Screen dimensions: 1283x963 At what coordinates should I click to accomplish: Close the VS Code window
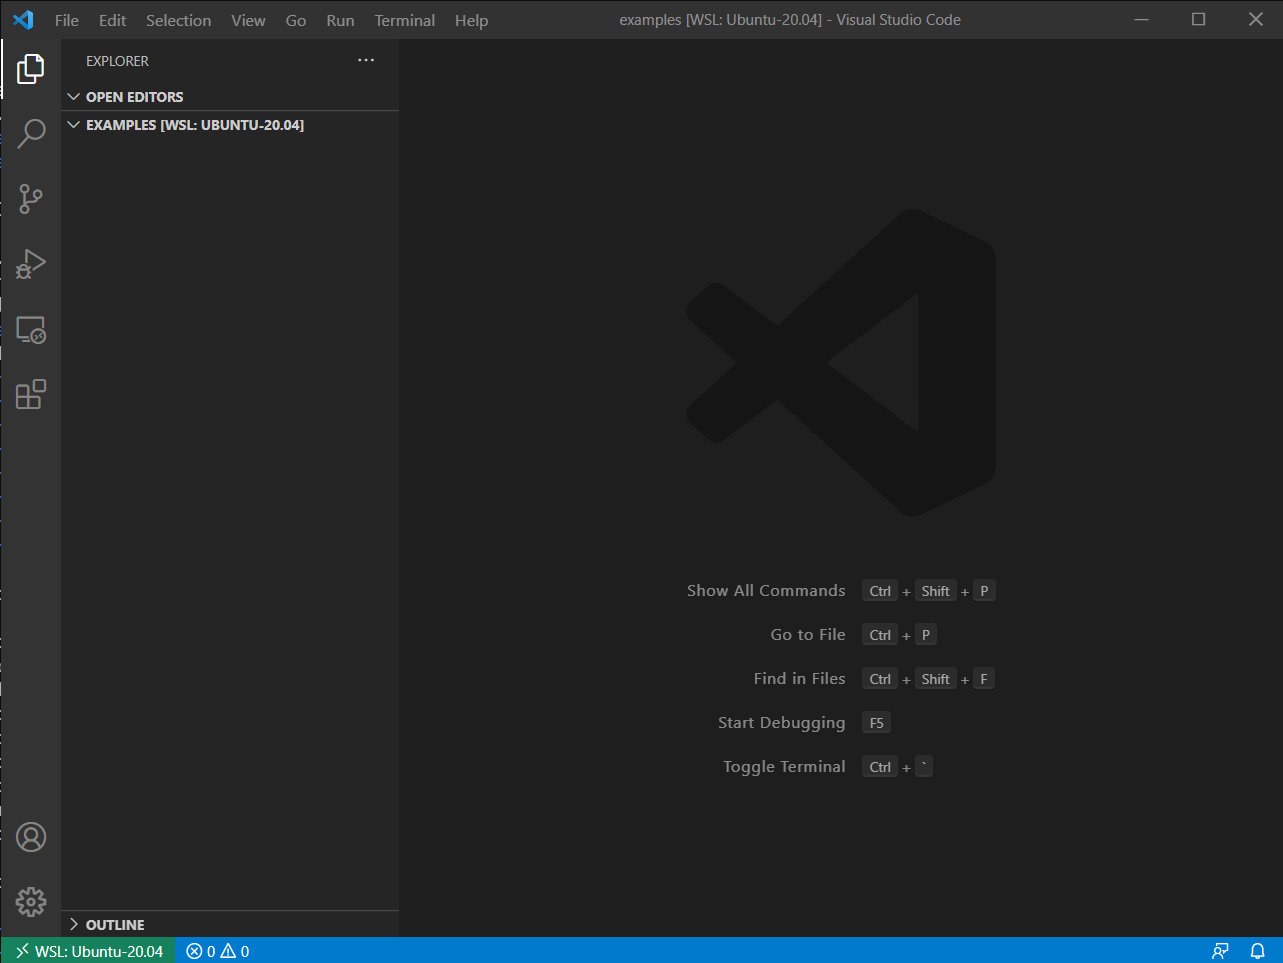pos(1256,20)
